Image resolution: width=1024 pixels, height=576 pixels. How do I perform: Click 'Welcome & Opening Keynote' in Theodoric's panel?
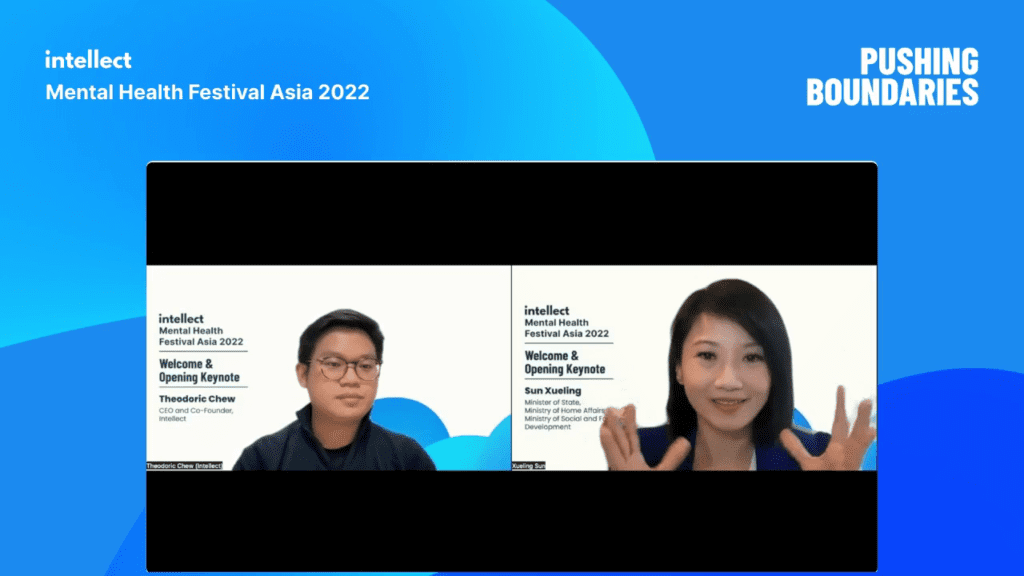pos(199,370)
